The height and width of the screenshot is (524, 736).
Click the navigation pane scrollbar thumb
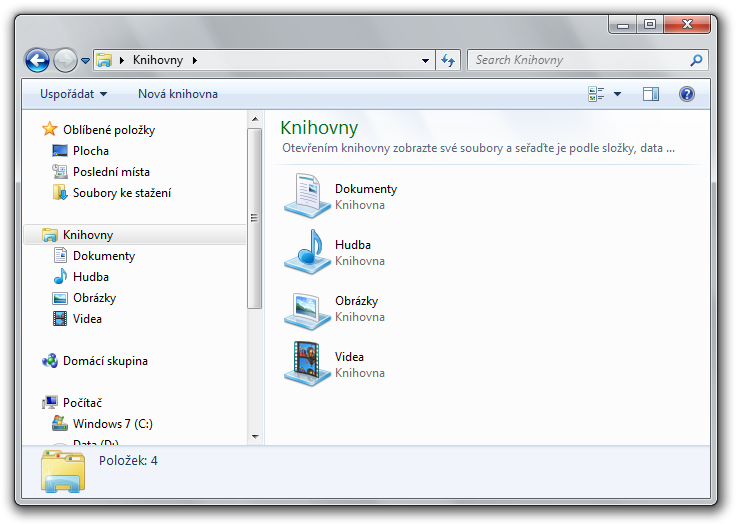pyautogui.click(x=254, y=219)
